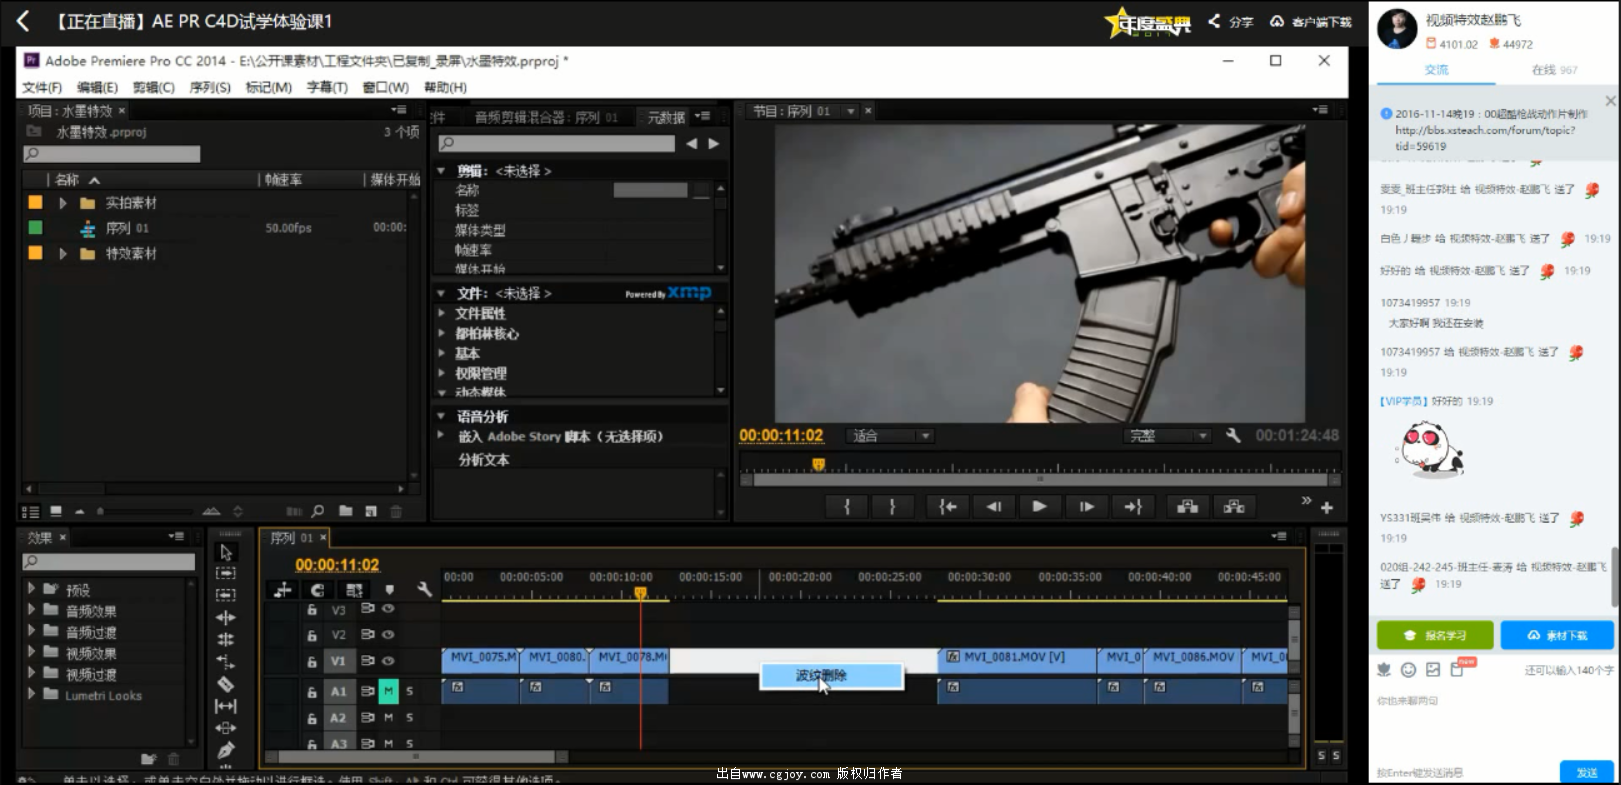Open timeline display settings wrench
This screenshot has width=1621, height=785.
[x=424, y=590]
